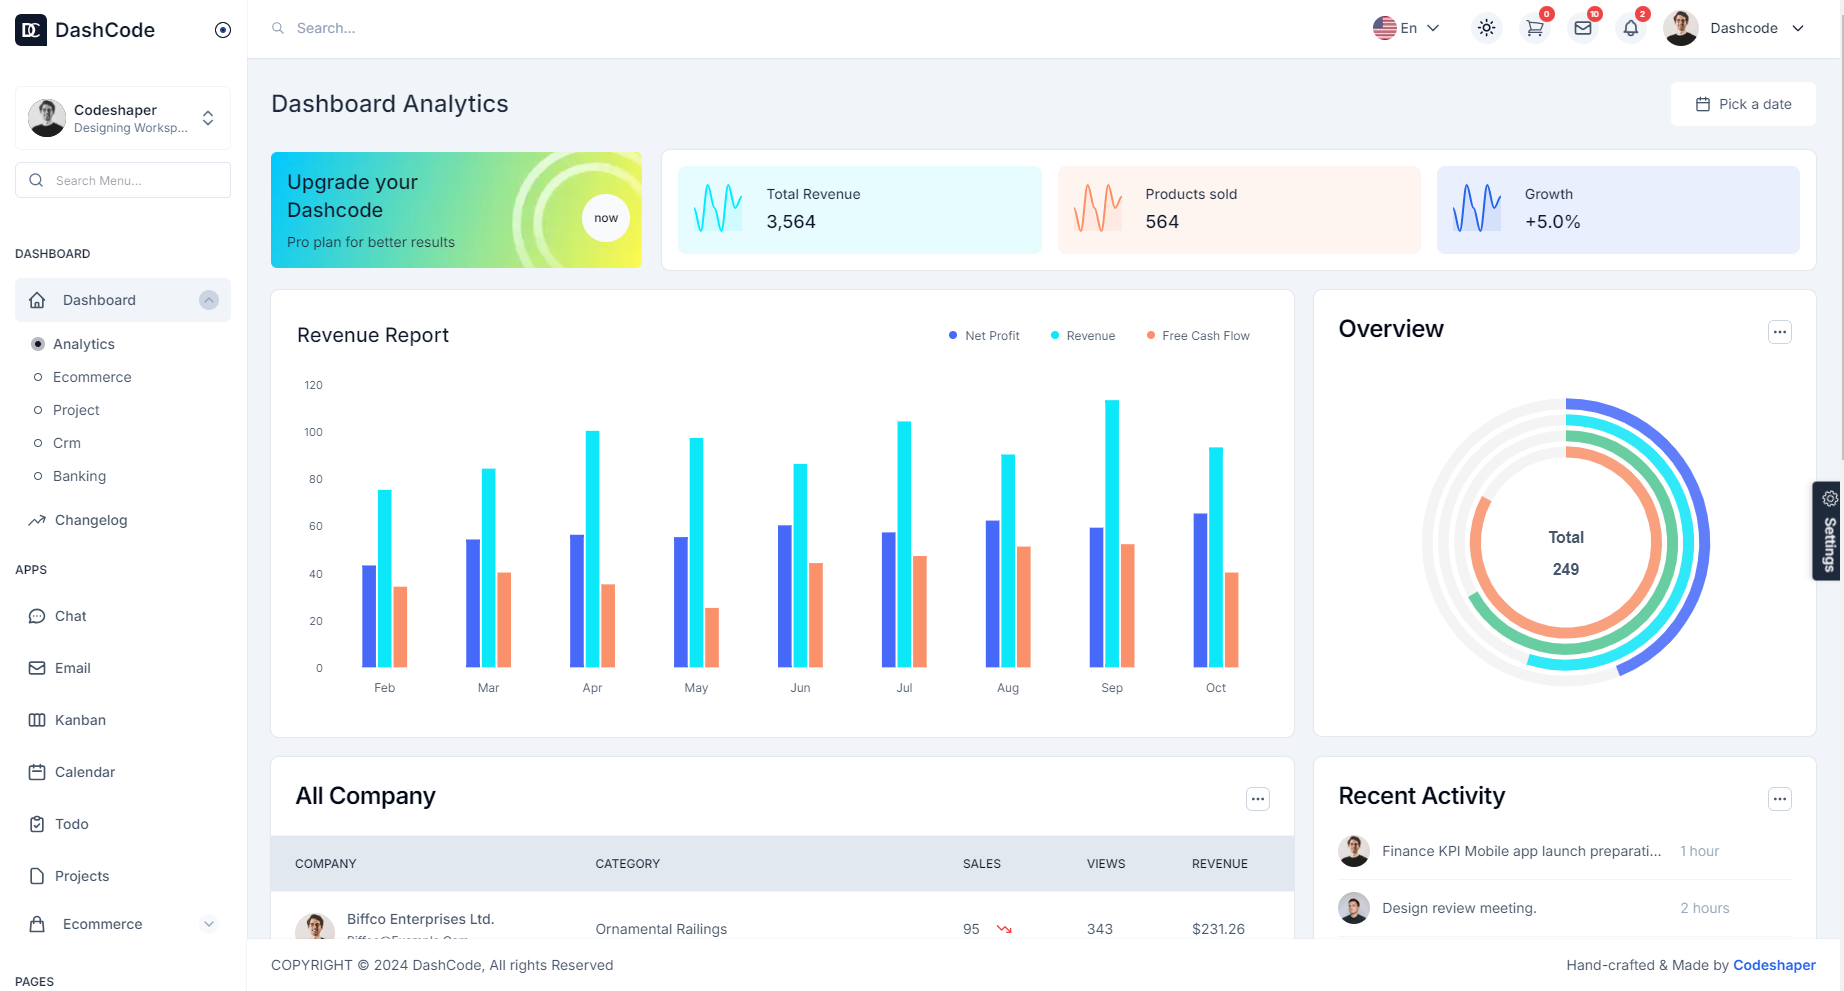The image size is (1844, 991).
Task: Click the Projects file icon
Action: pos(37,876)
